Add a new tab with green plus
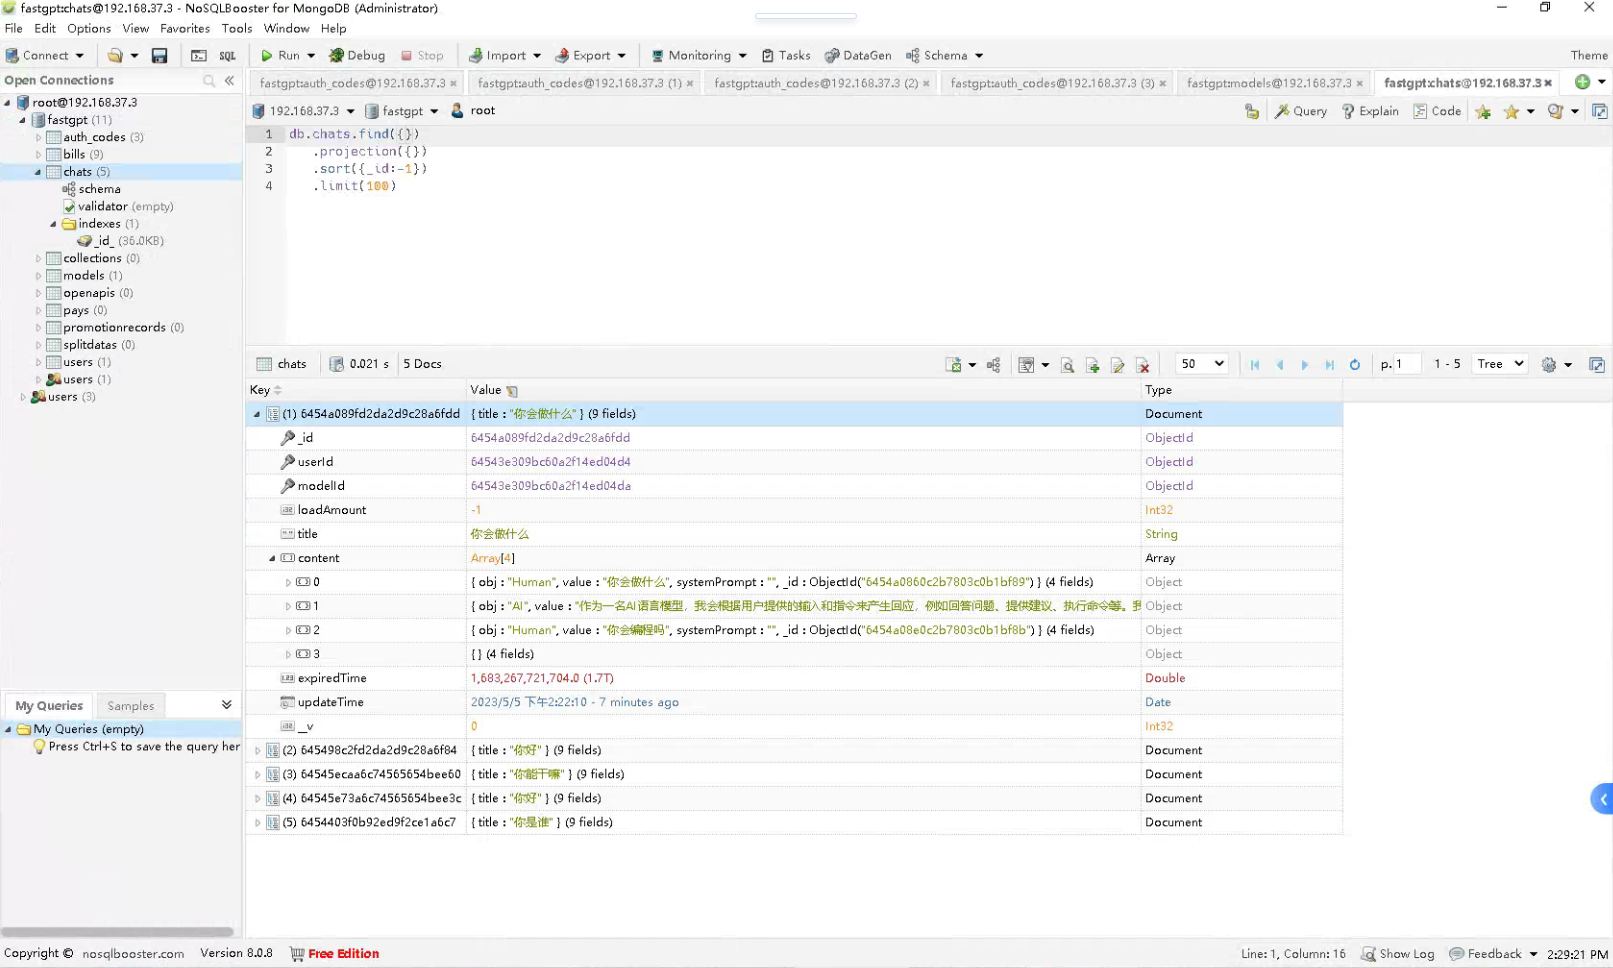The width and height of the screenshot is (1613, 968). pos(1582,82)
